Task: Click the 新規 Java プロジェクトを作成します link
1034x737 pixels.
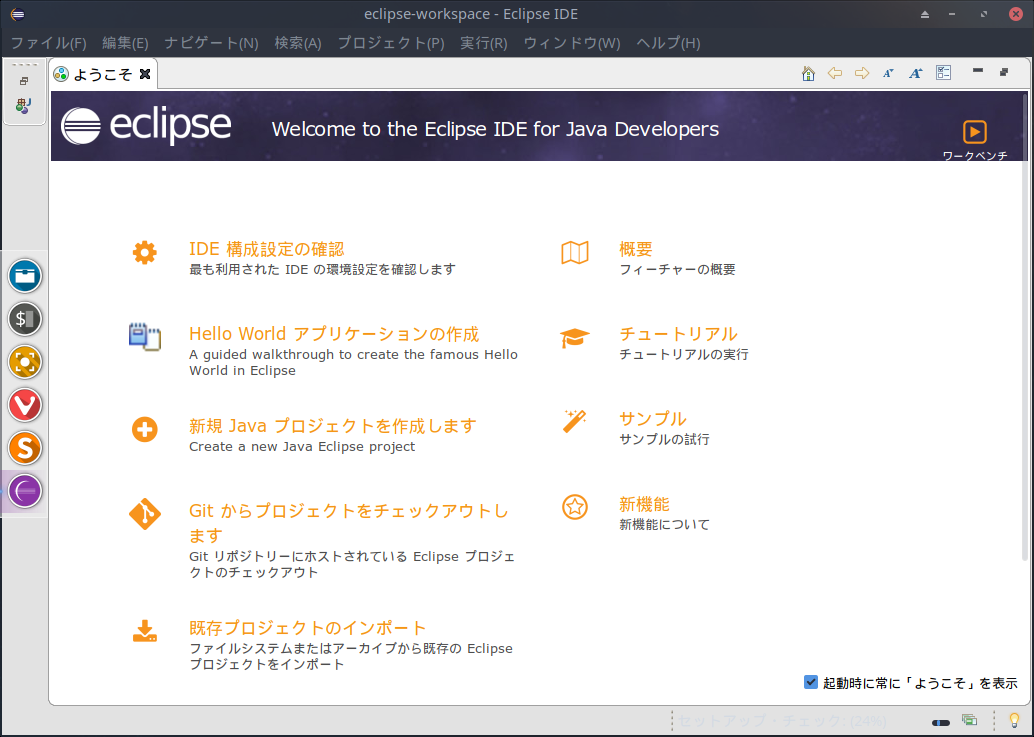Action: coord(332,426)
